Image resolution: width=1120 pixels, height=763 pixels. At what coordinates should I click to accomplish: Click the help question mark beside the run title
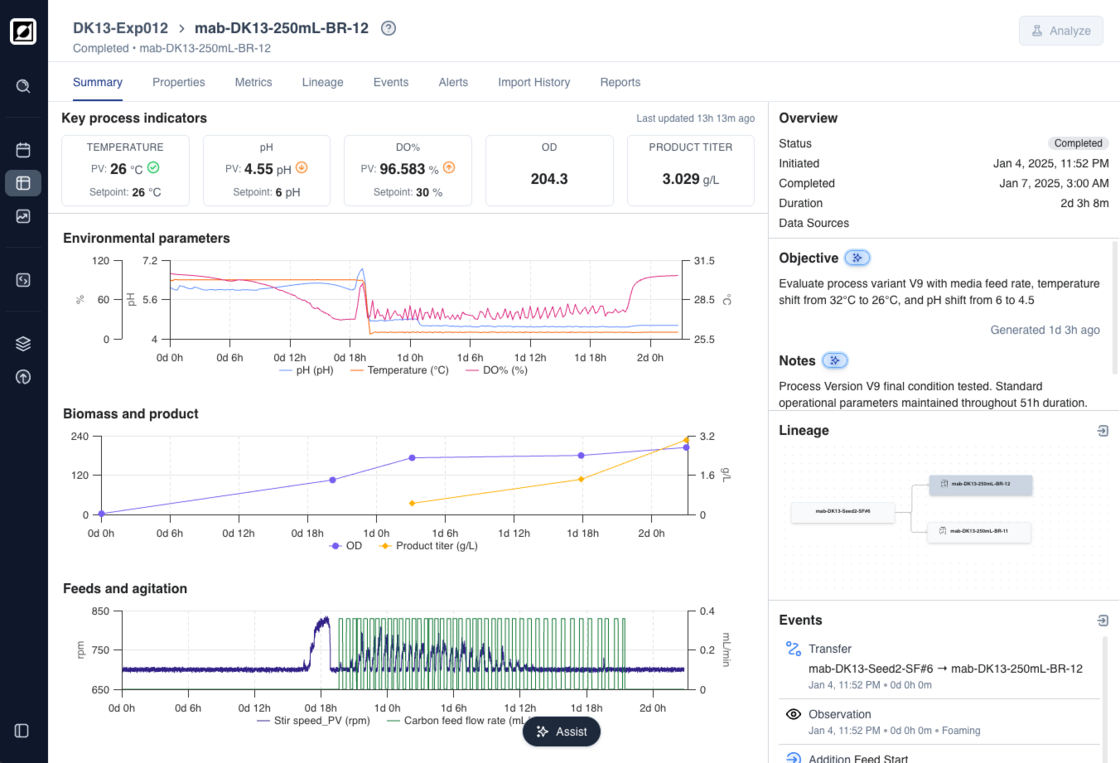[389, 28]
